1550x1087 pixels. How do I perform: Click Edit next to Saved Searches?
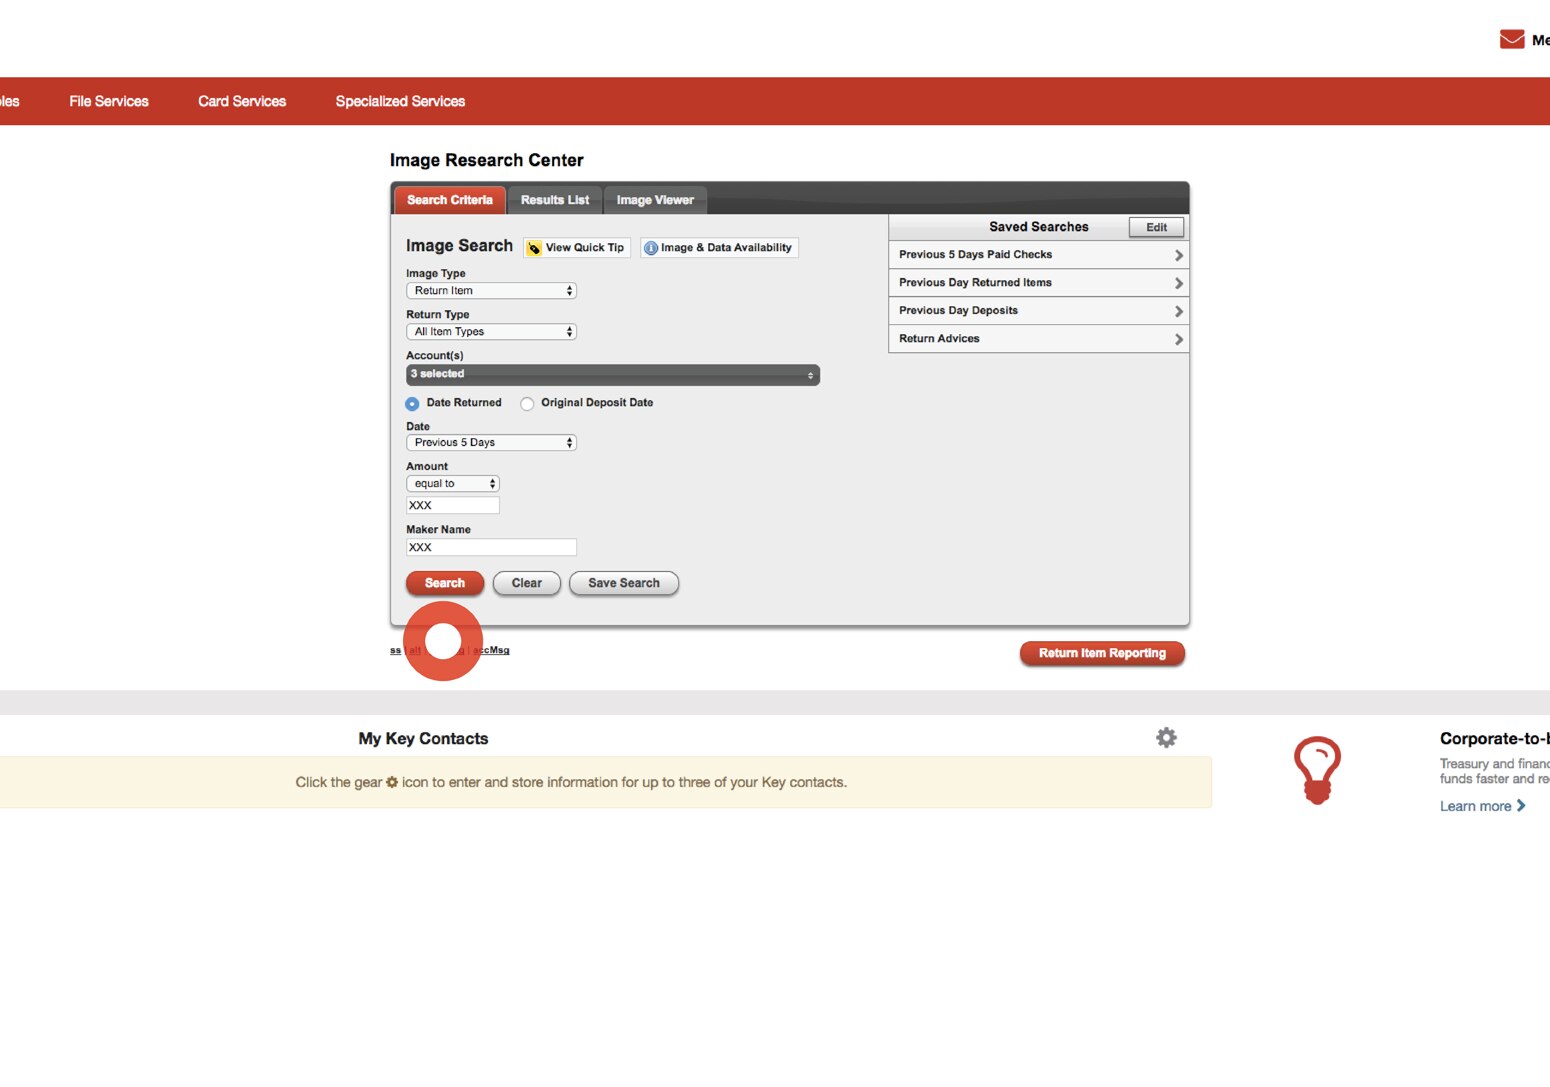1155,227
